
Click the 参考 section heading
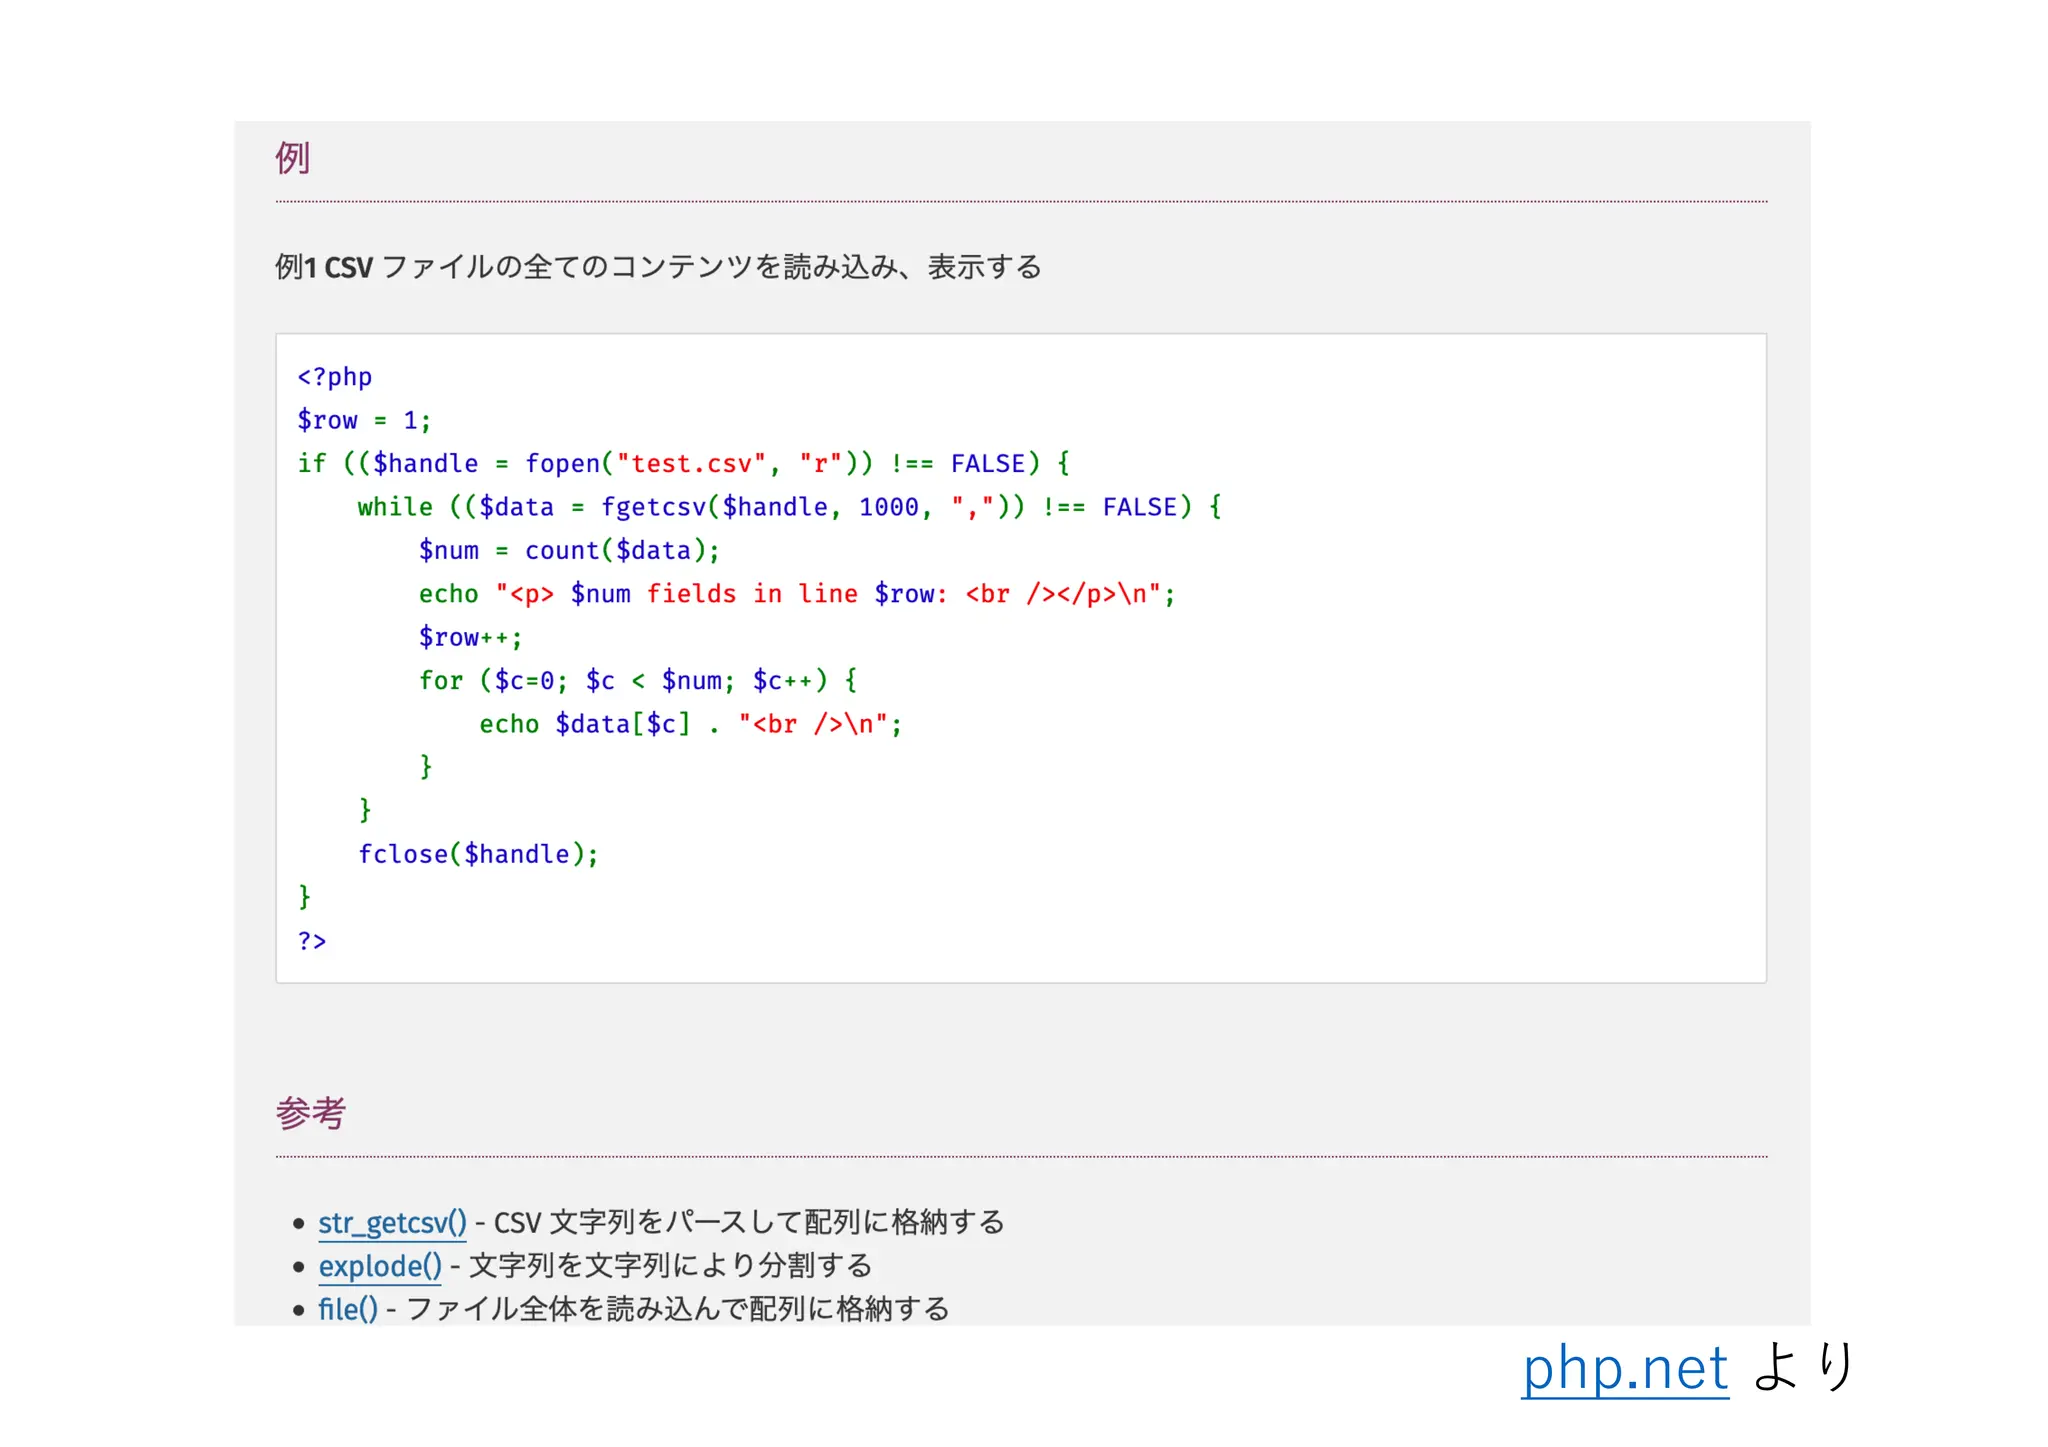click(x=311, y=1113)
